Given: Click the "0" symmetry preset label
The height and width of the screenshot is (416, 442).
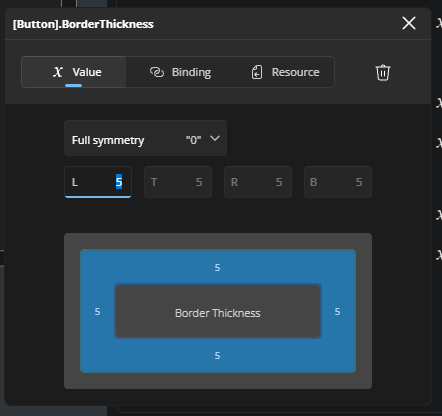Looking at the screenshot, I should (193, 140).
